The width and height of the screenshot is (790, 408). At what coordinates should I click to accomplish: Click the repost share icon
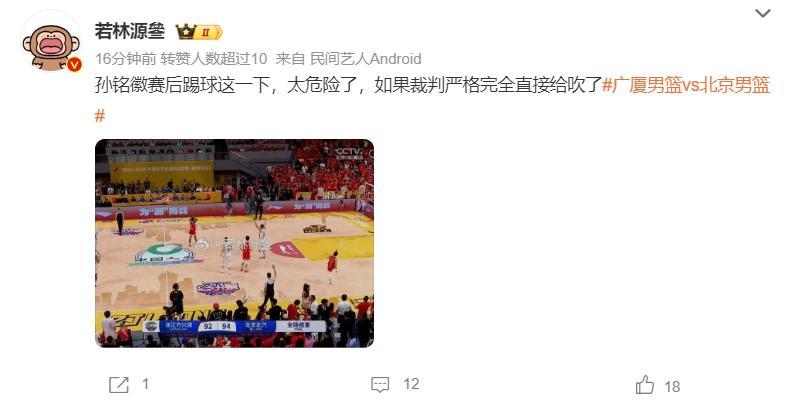point(119,385)
